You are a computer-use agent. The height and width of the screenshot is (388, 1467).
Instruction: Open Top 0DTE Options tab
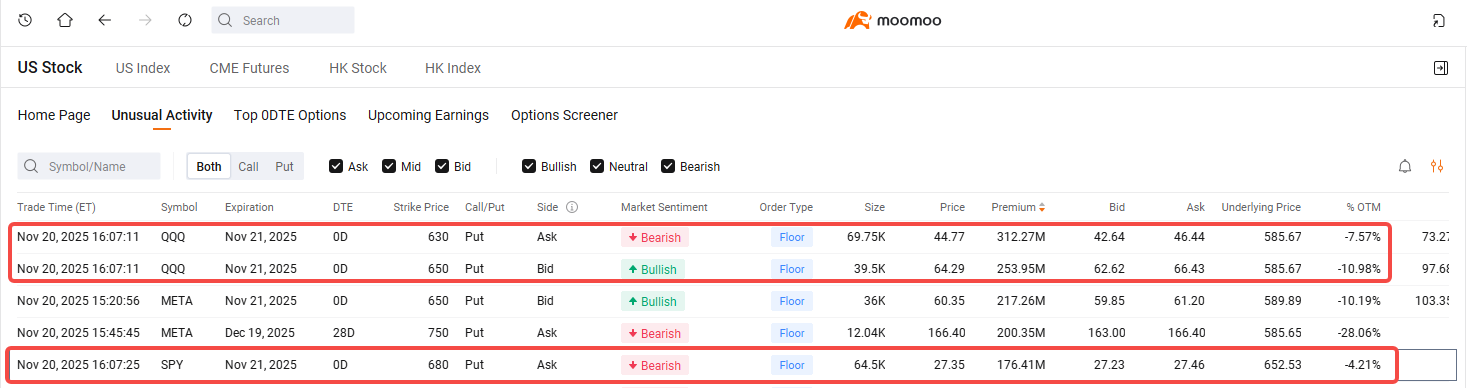[x=290, y=115]
